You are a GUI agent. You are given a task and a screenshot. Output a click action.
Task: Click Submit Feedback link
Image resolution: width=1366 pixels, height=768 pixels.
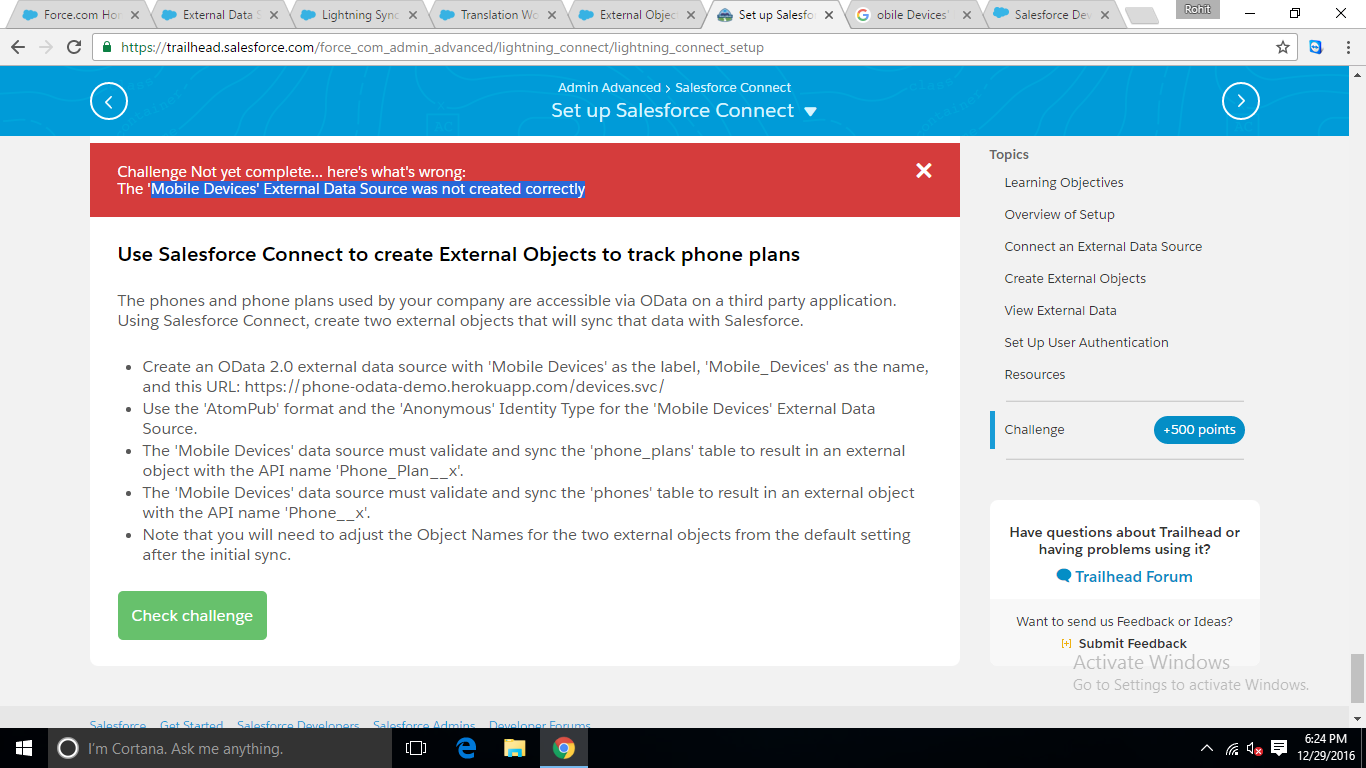pos(1124,644)
